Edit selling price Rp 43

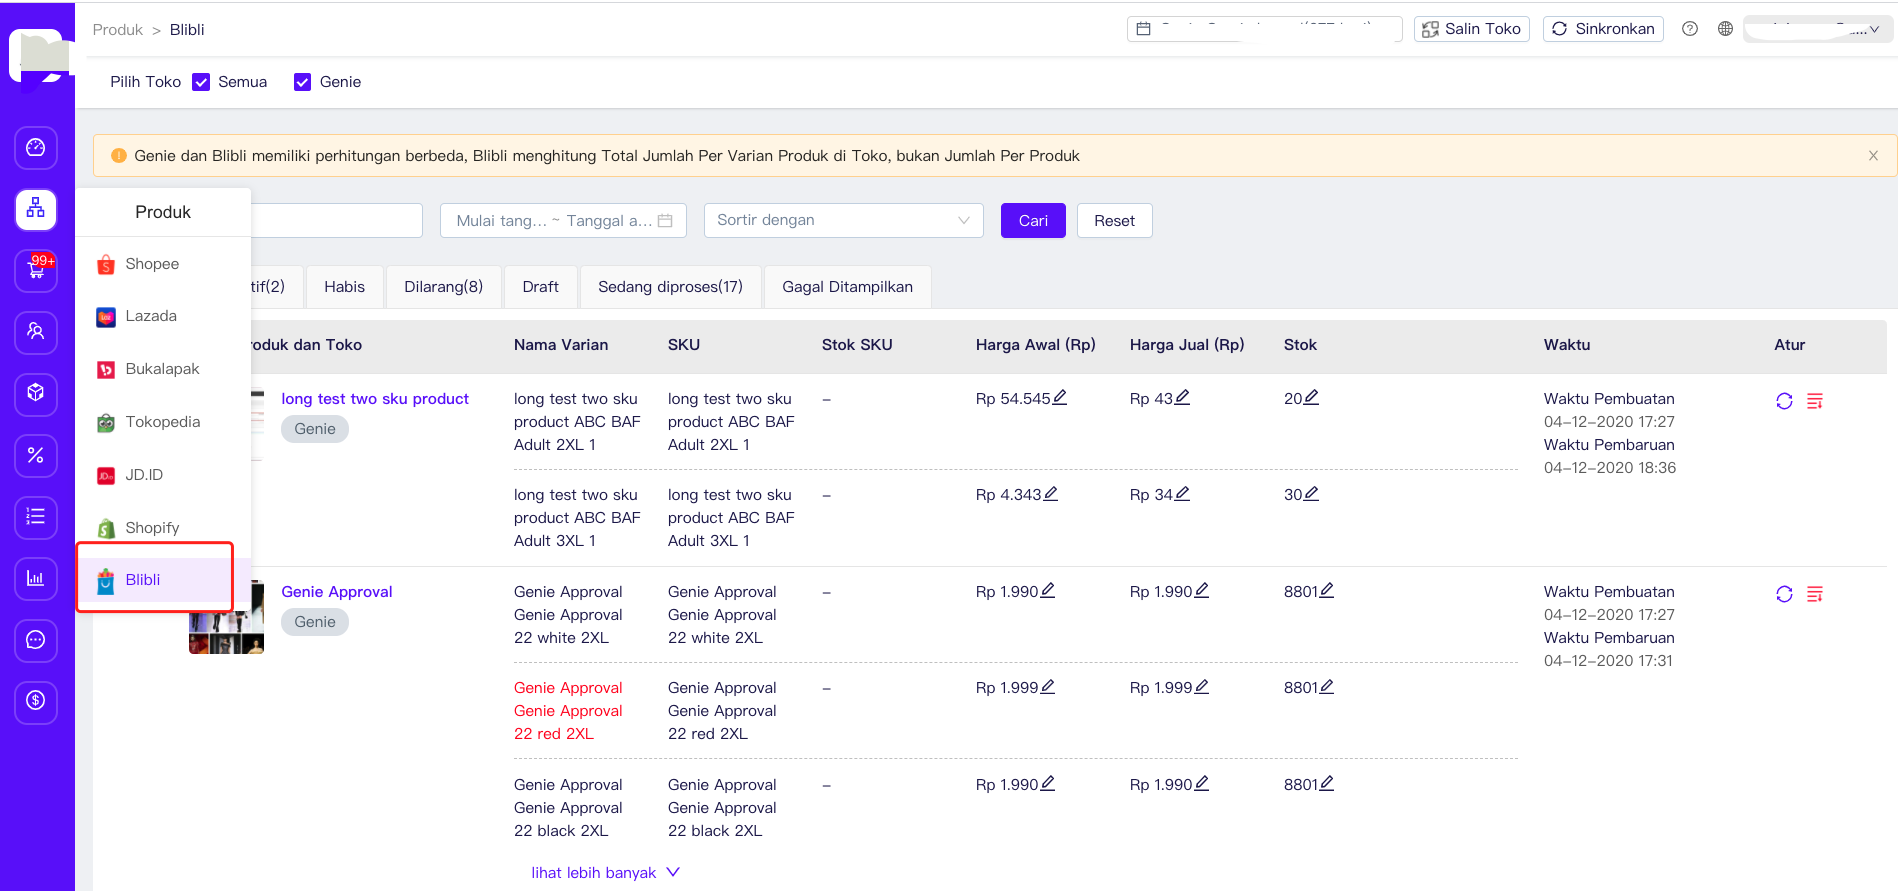pos(1182,397)
